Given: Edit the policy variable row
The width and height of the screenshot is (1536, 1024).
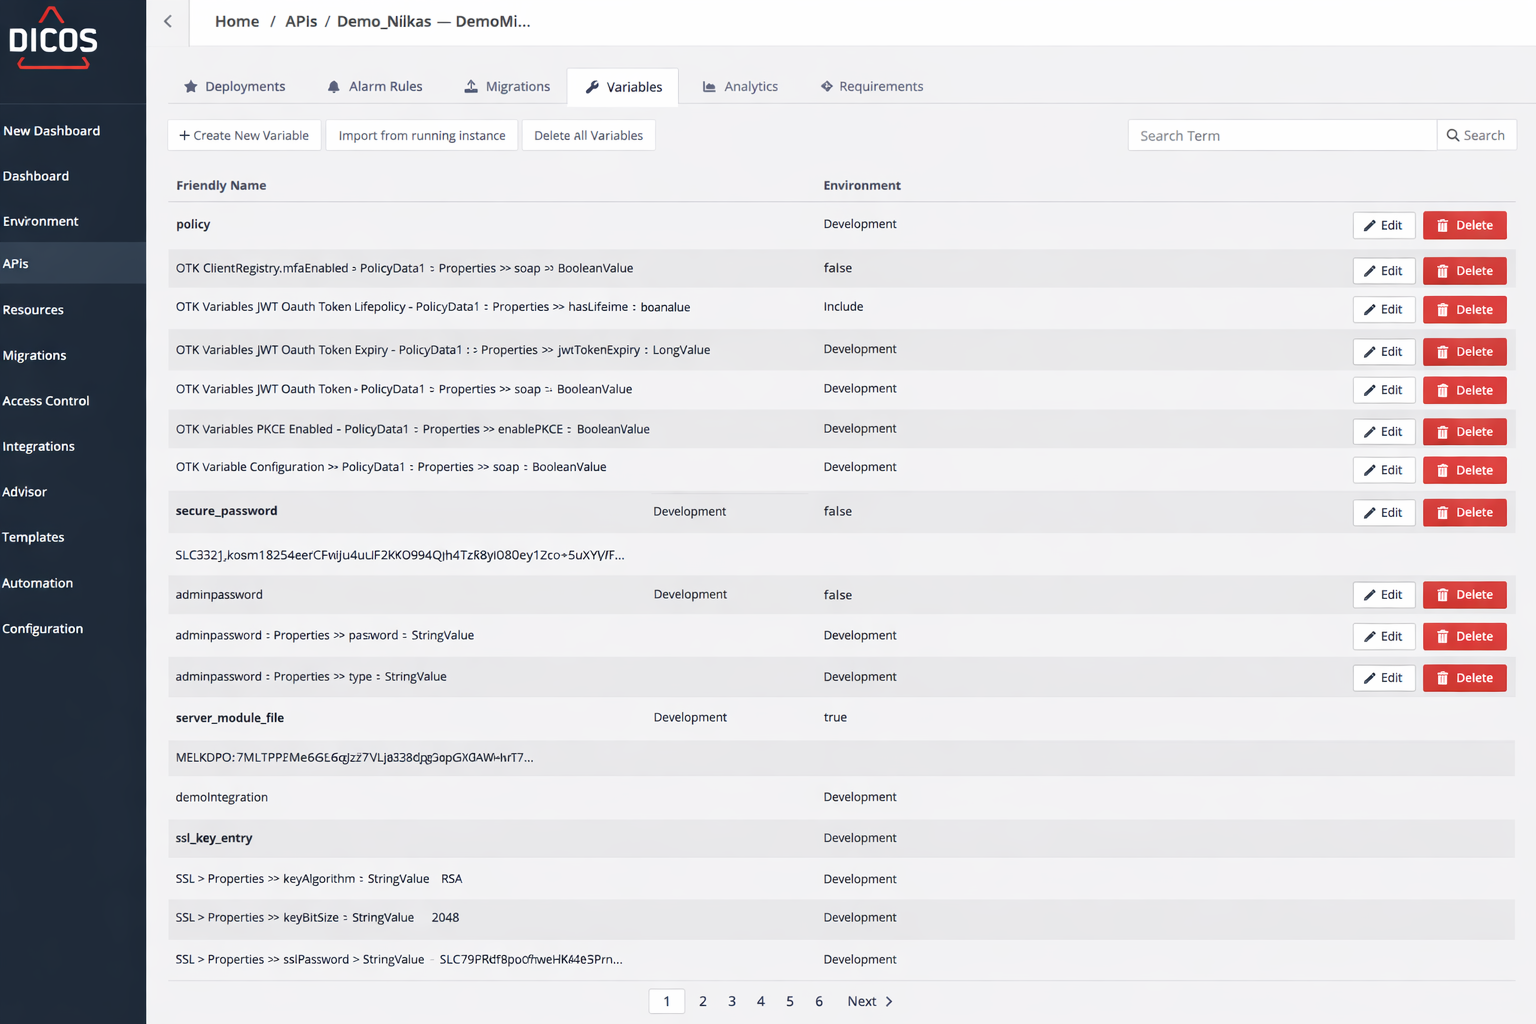Looking at the screenshot, I should point(1383,226).
